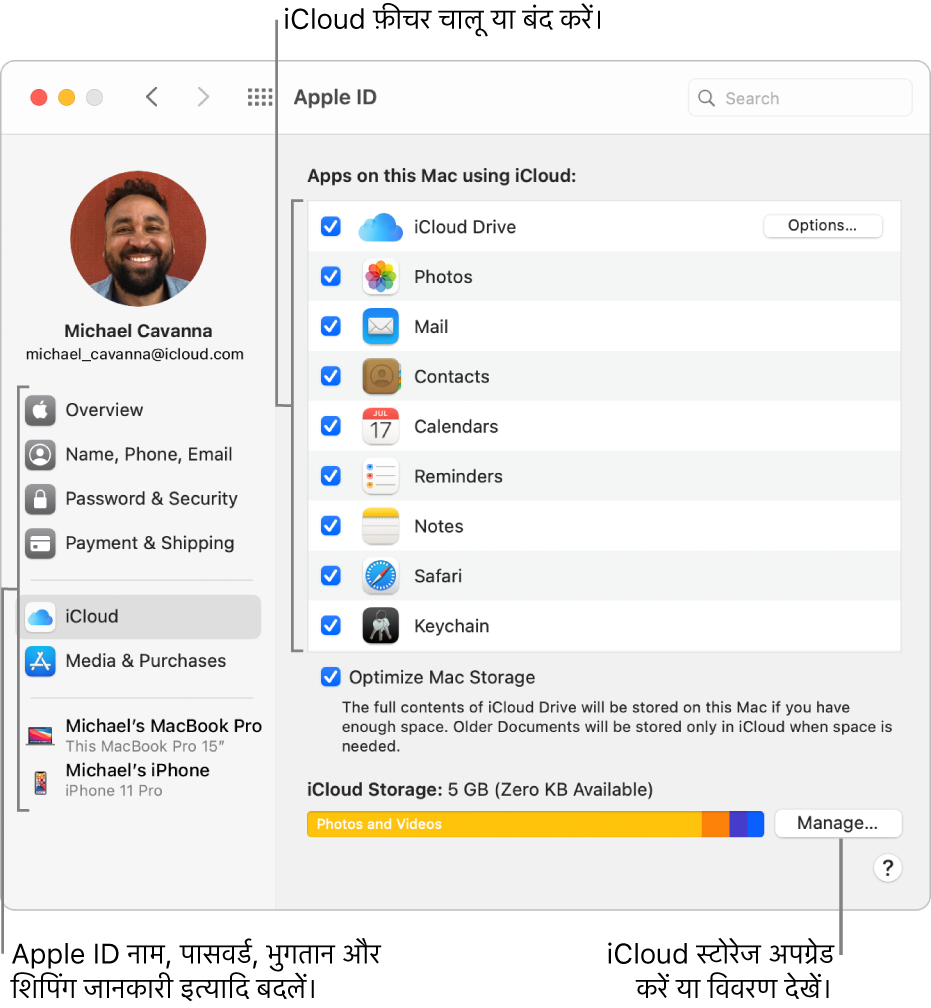
Task: Uncheck Optimize Mac Storage
Action: tap(330, 677)
